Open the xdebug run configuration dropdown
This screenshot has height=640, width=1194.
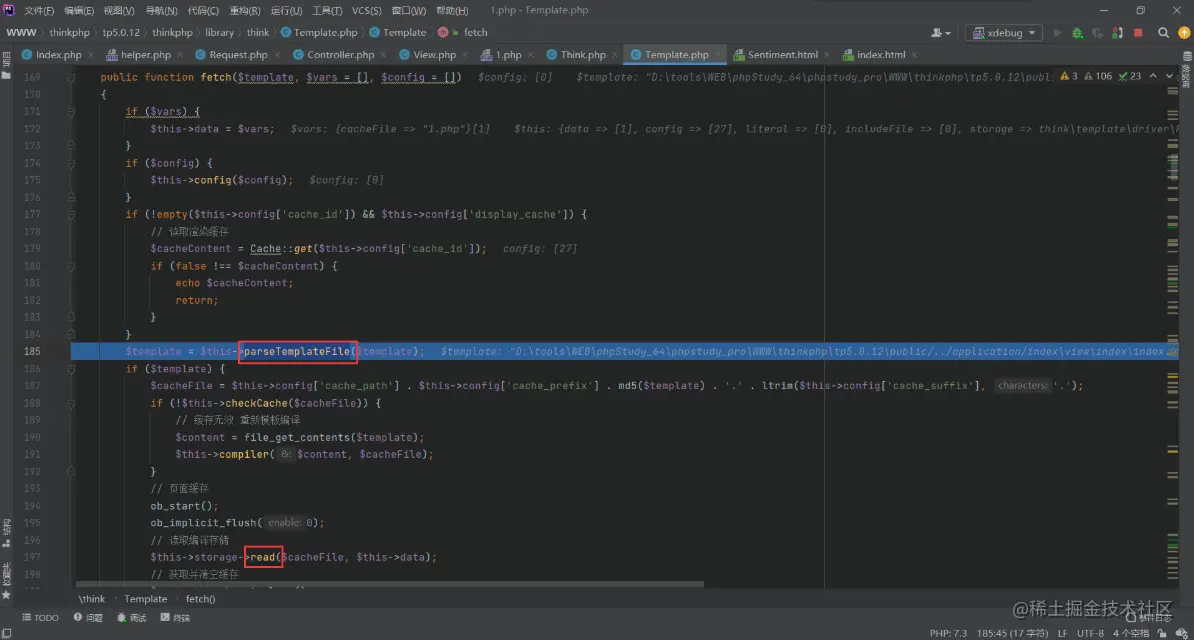(1004, 33)
